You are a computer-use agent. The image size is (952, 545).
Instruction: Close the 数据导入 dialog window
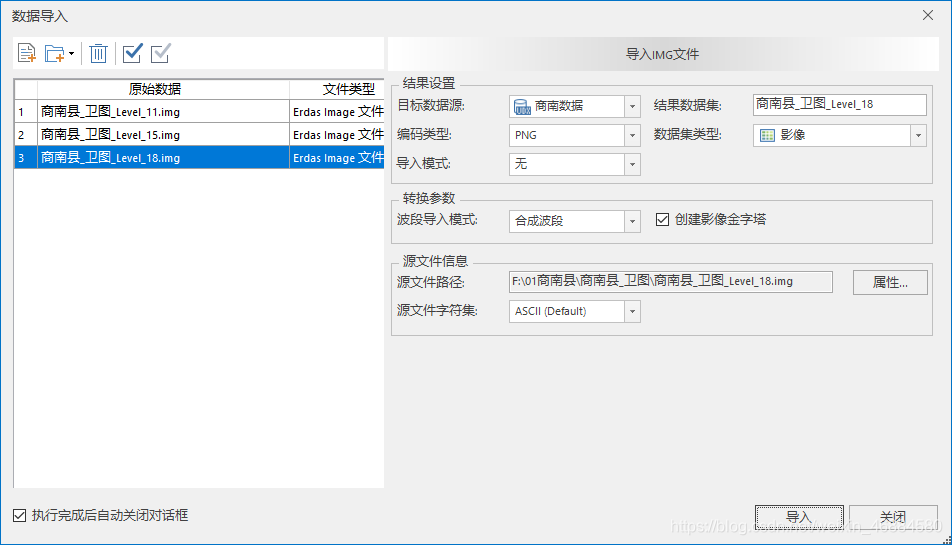tap(928, 15)
